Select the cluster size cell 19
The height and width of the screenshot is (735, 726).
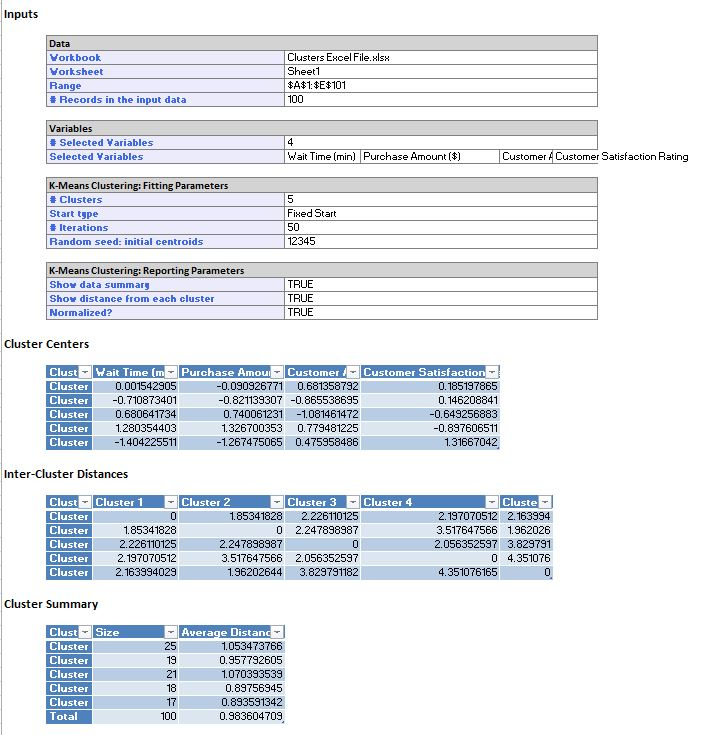coord(135,660)
